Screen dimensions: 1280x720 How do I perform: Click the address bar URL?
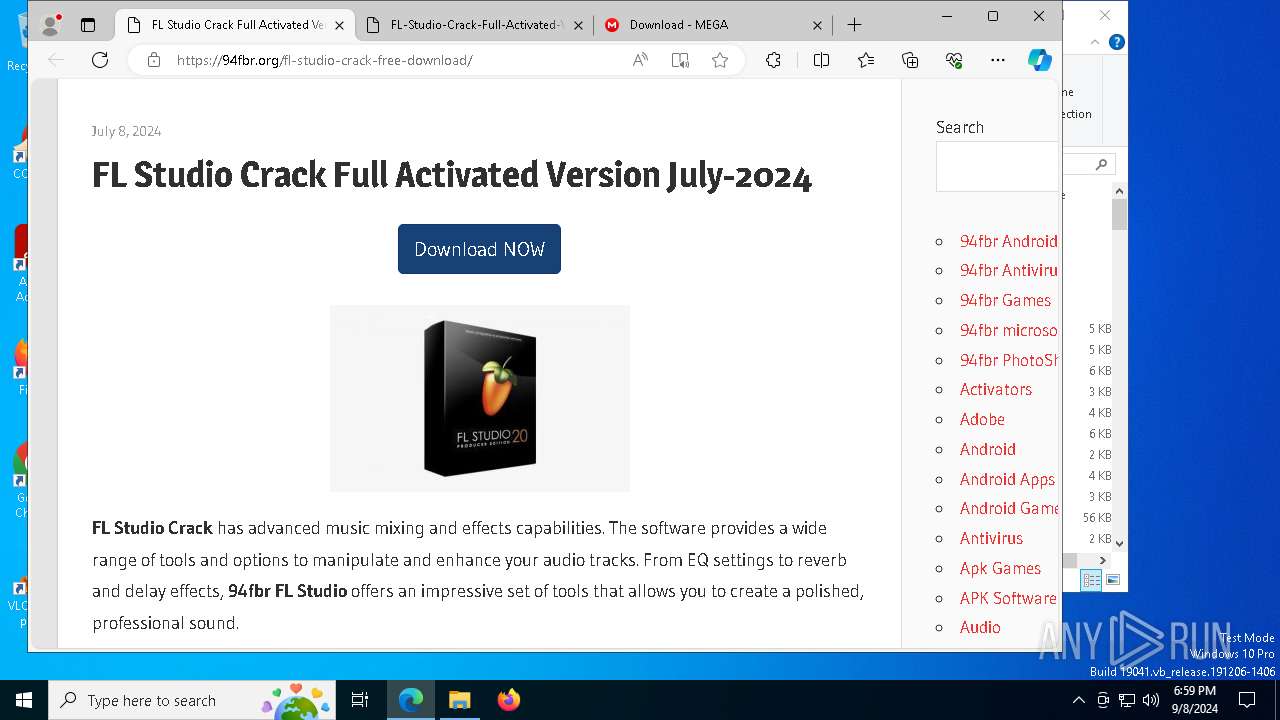[324, 60]
